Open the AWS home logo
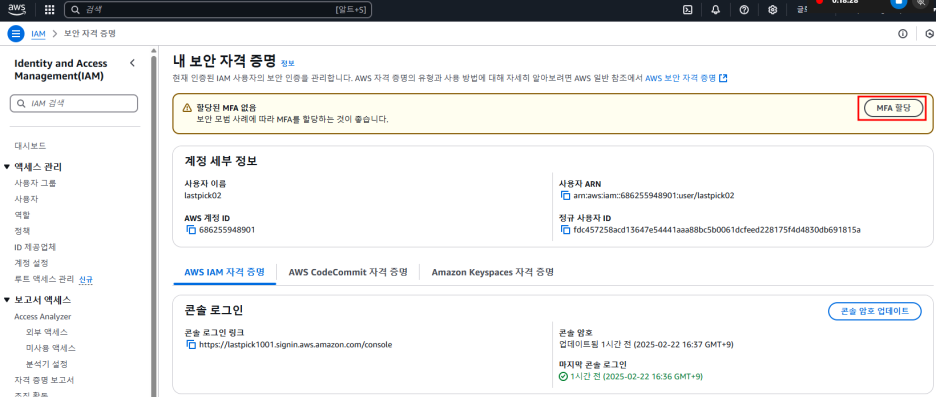Image resolution: width=936 pixels, height=397 pixels. coord(17,9)
